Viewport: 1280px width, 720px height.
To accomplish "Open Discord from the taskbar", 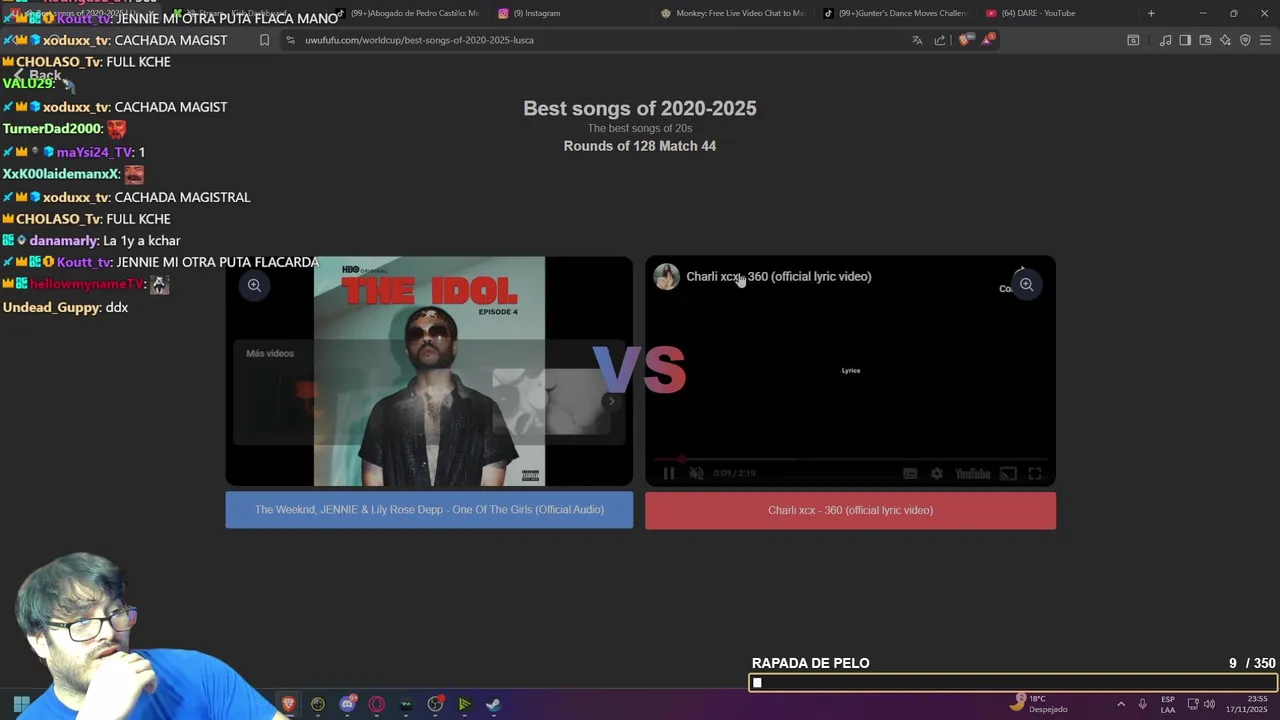I will coord(347,704).
